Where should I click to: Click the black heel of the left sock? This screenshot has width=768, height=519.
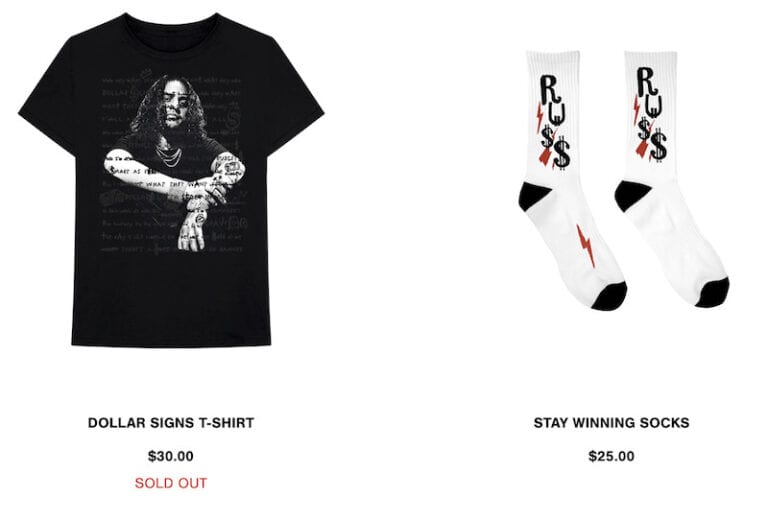tap(533, 196)
